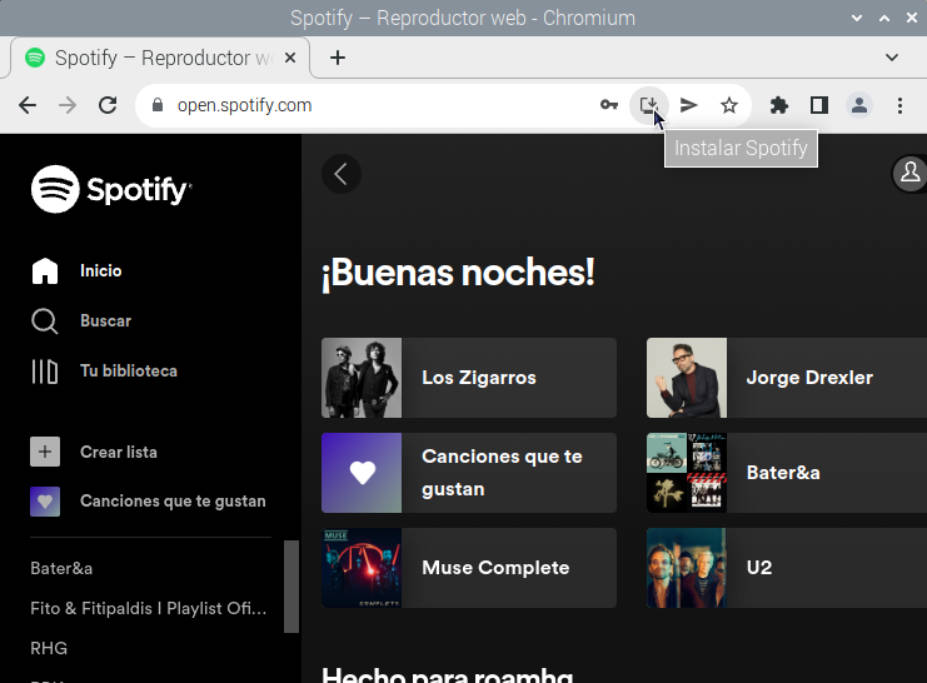Click the U2 band photo thumbnail
927x683 pixels.
click(686, 568)
